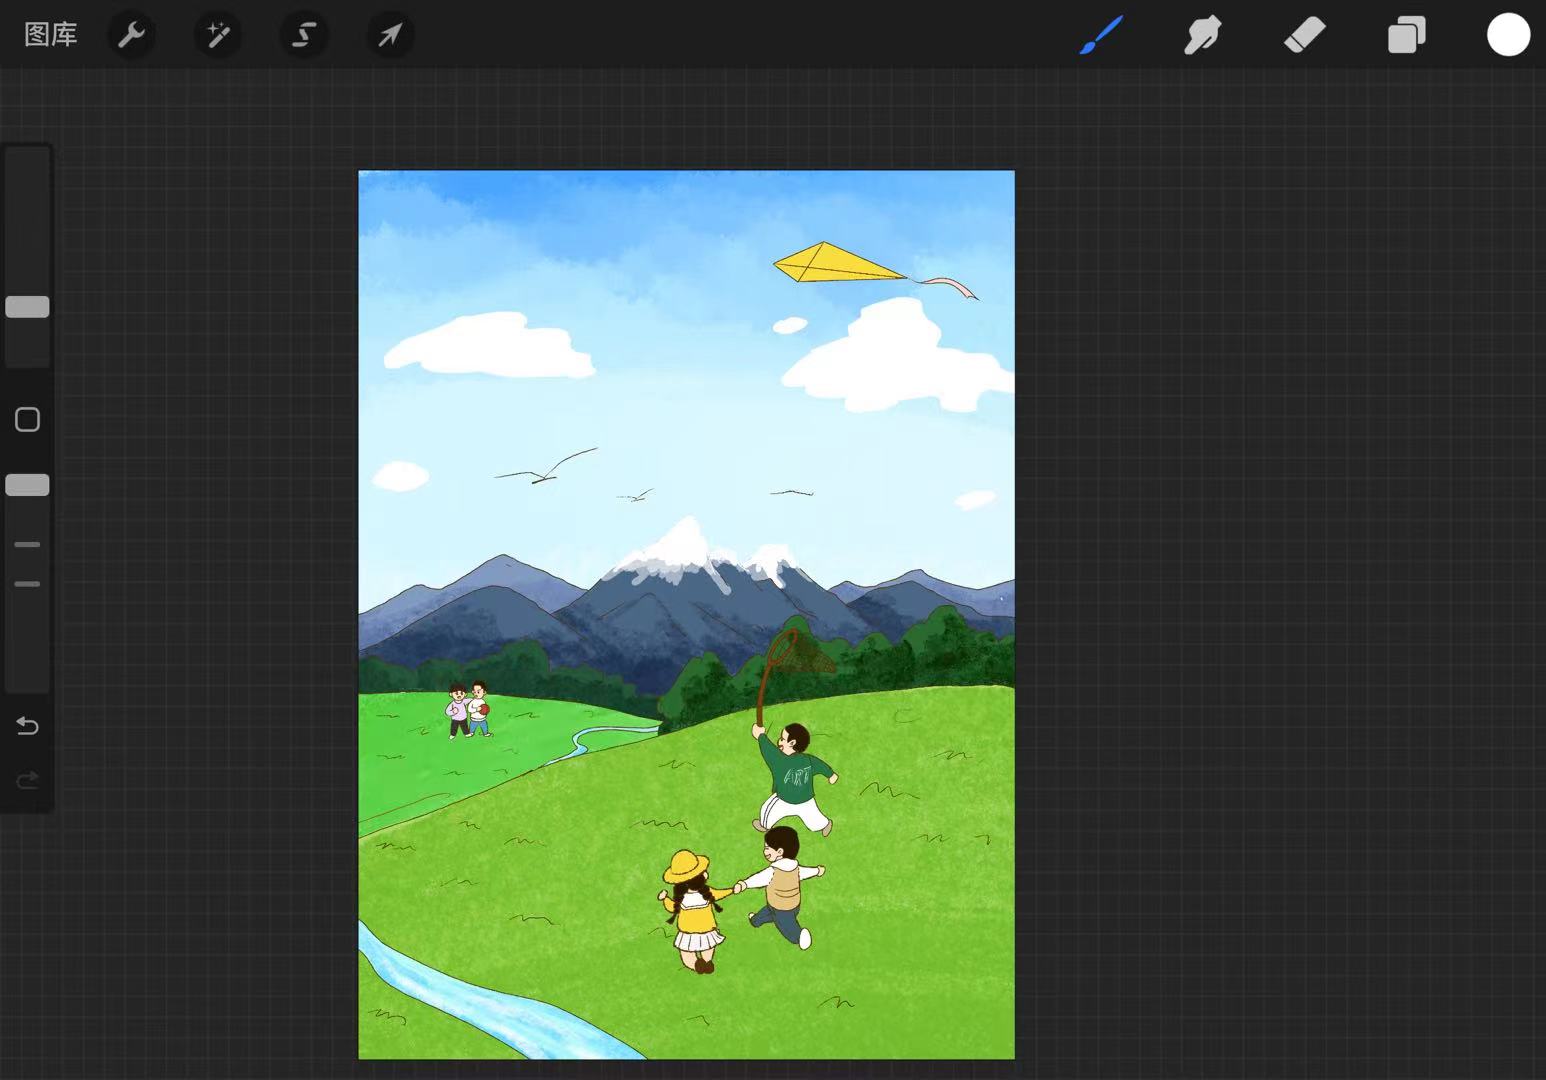Screen dimensions: 1546x1080
Task: Redo the last action
Action: point(27,780)
